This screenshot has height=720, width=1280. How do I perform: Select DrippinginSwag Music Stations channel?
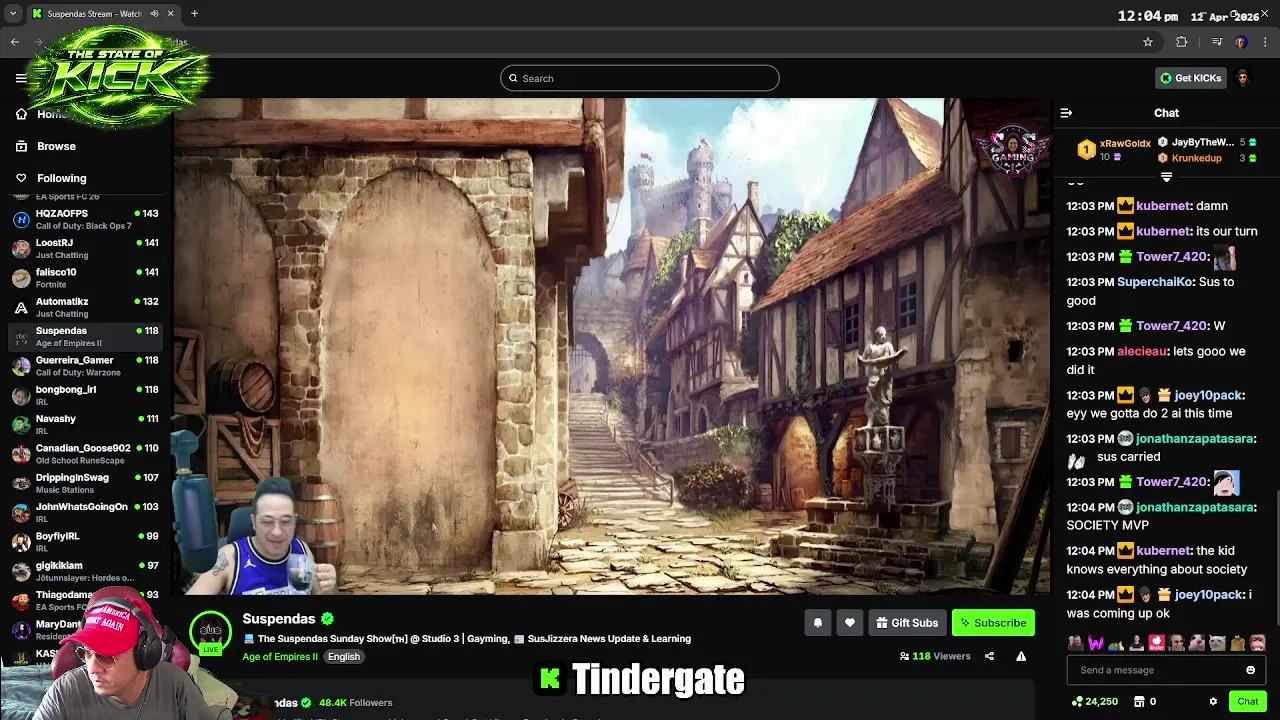pyautogui.click(x=86, y=483)
